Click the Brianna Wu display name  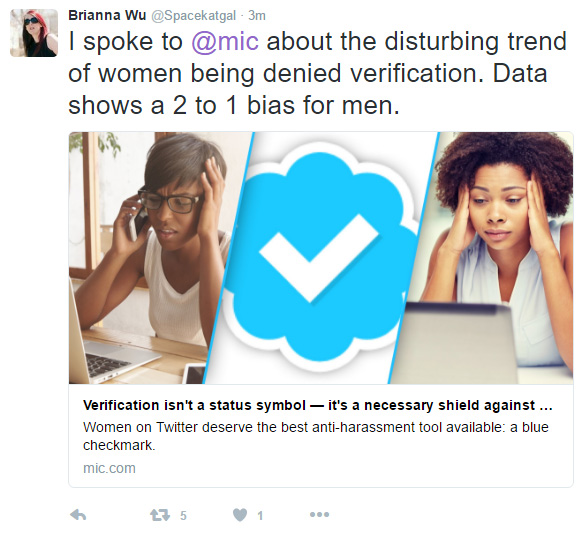(x=107, y=16)
